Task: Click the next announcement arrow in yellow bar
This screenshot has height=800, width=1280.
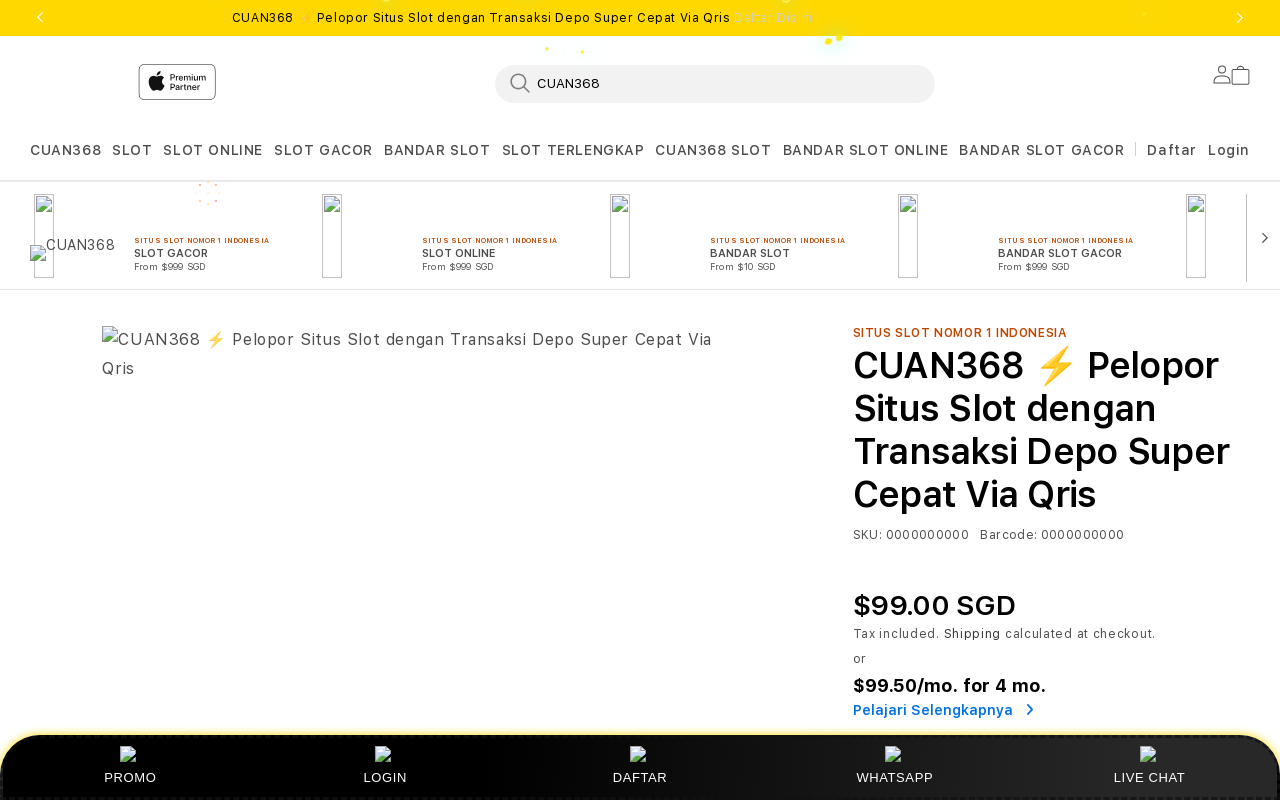Action: pos(1240,17)
